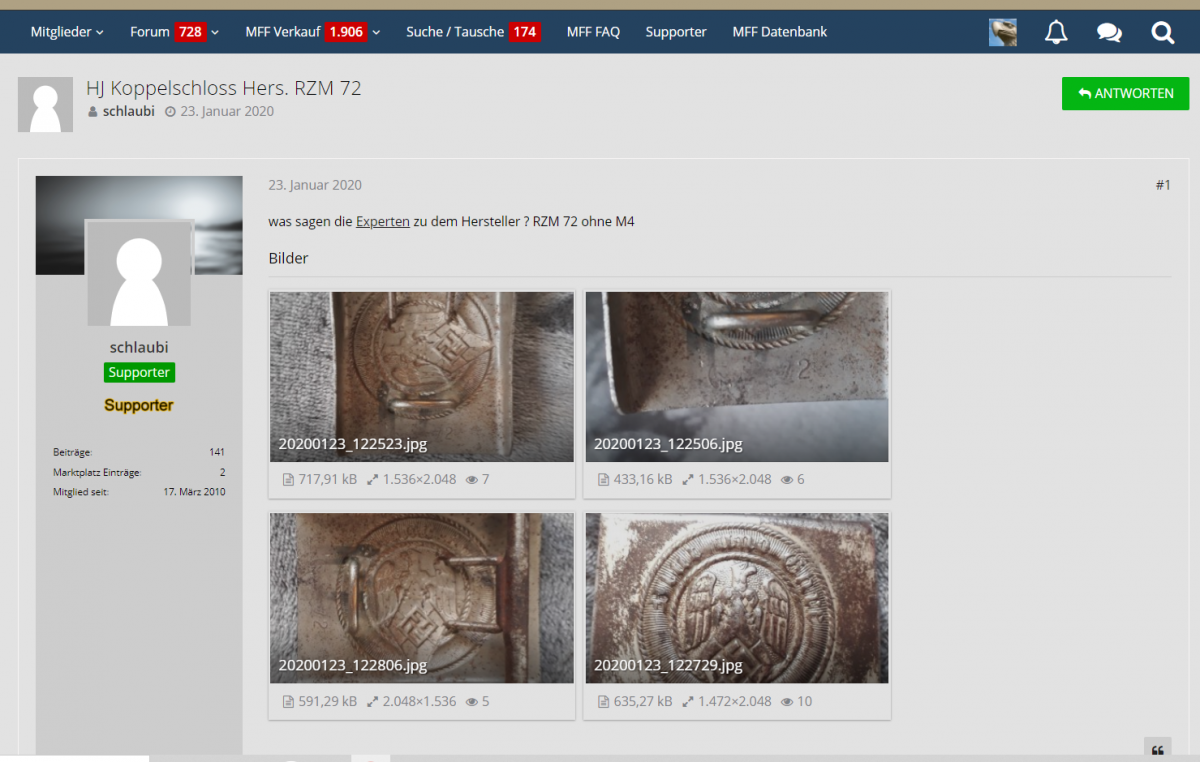
Task: Open conversations via the chat bubbles icon
Action: click(x=1109, y=32)
